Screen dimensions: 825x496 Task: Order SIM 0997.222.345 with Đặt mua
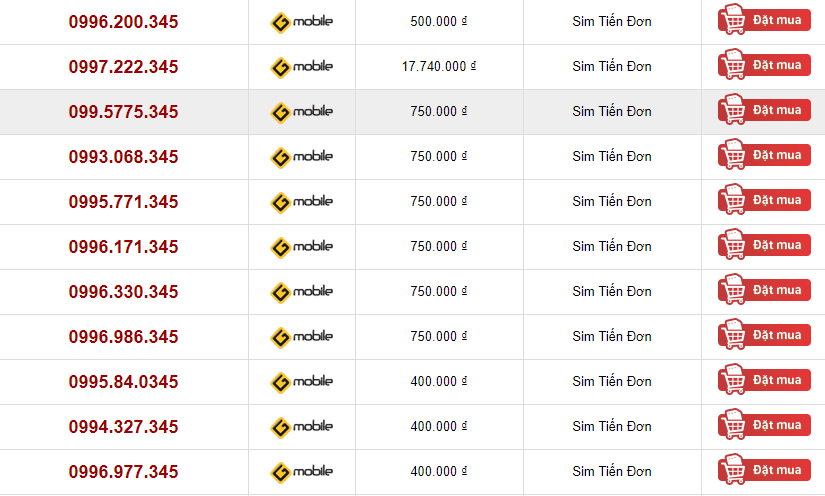pyautogui.click(x=764, y=65)
